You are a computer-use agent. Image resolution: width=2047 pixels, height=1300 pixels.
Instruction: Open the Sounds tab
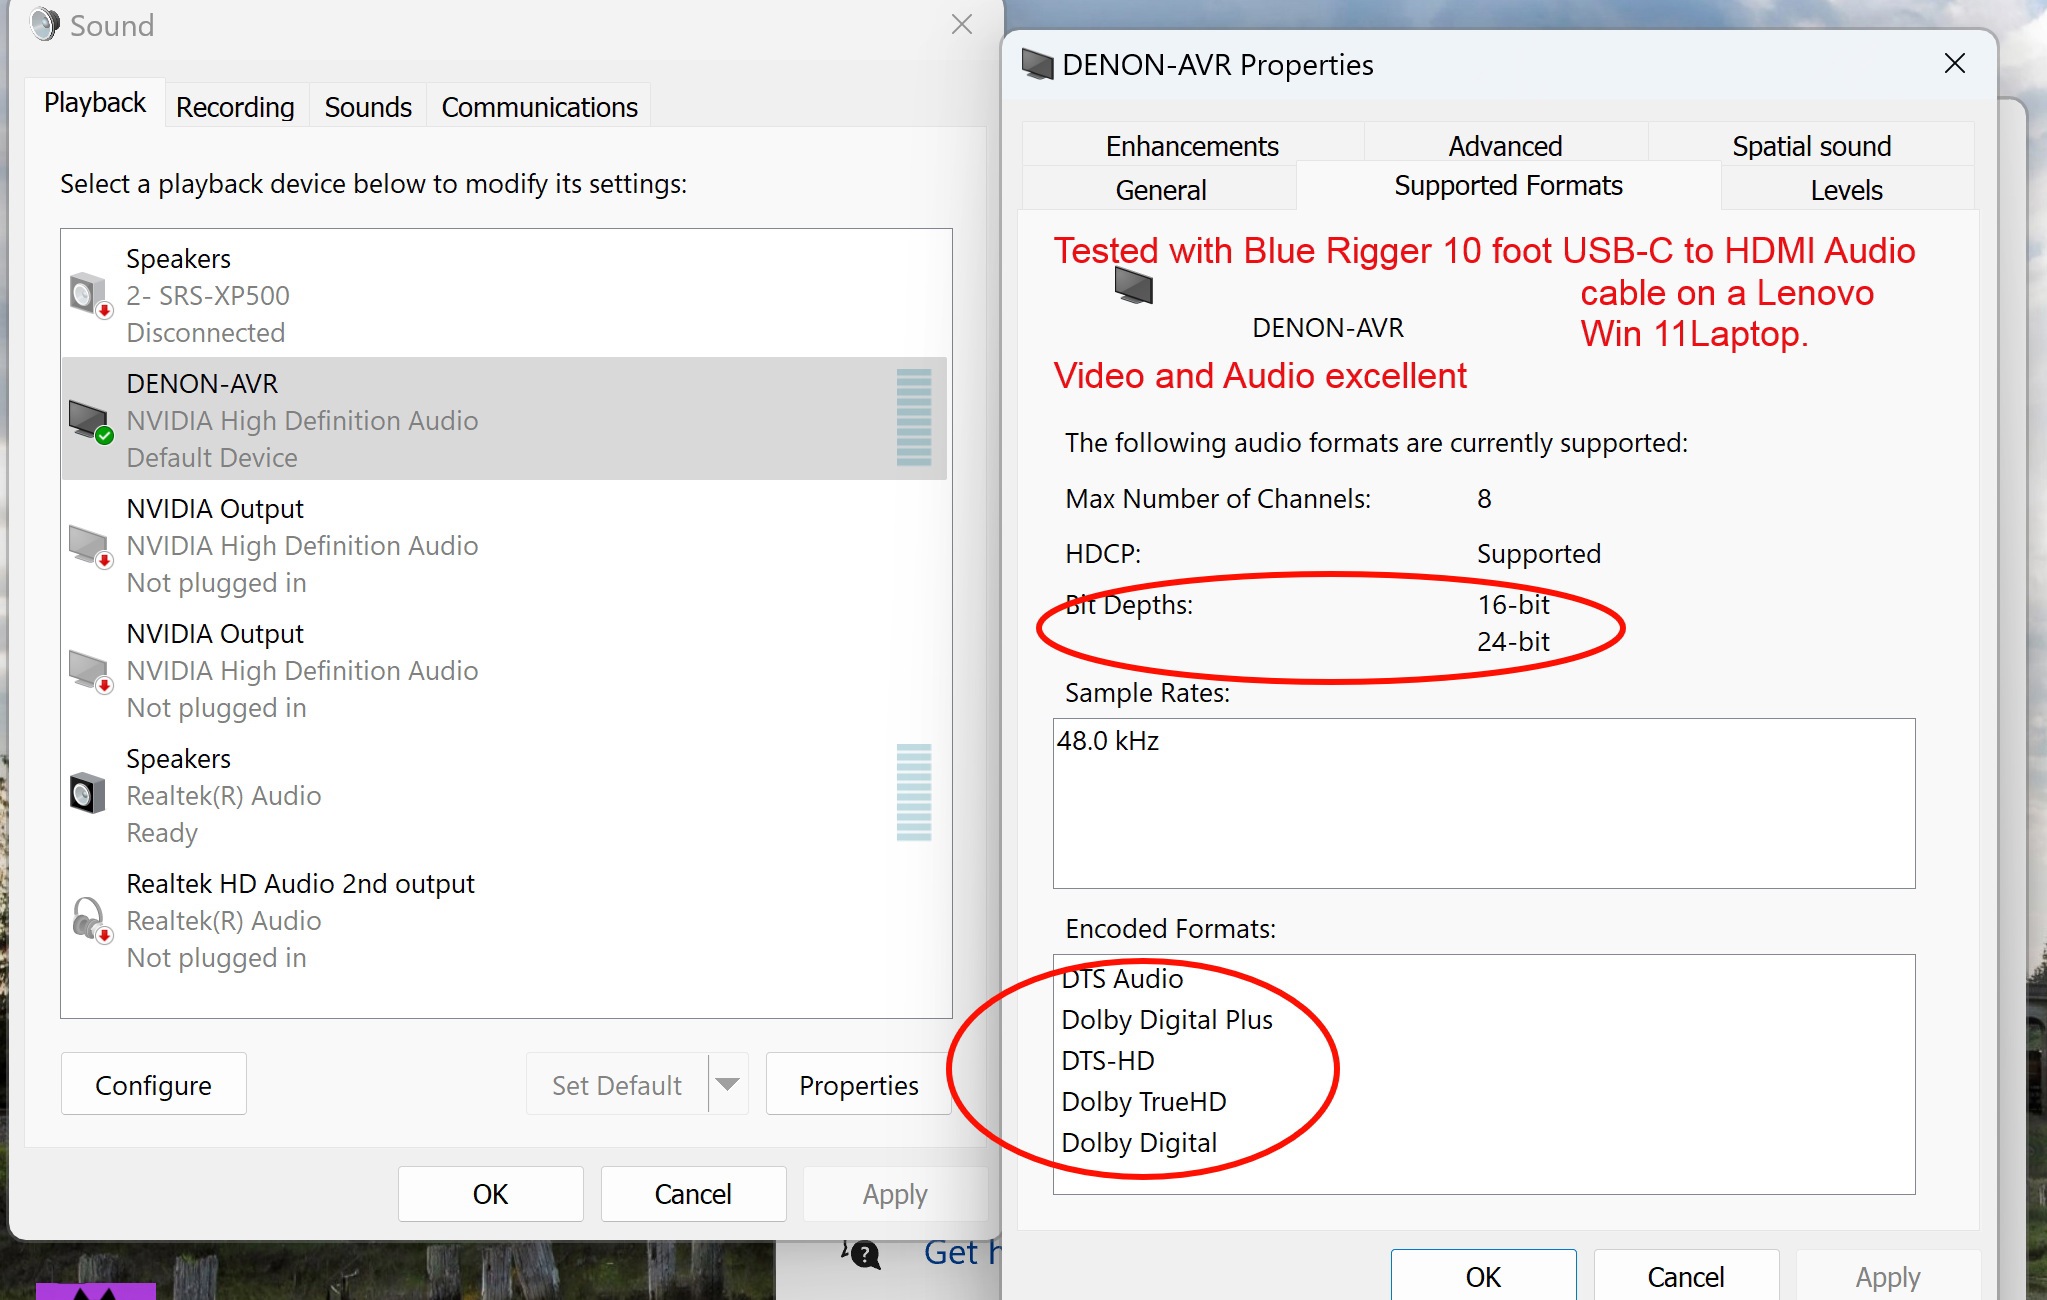368,107
